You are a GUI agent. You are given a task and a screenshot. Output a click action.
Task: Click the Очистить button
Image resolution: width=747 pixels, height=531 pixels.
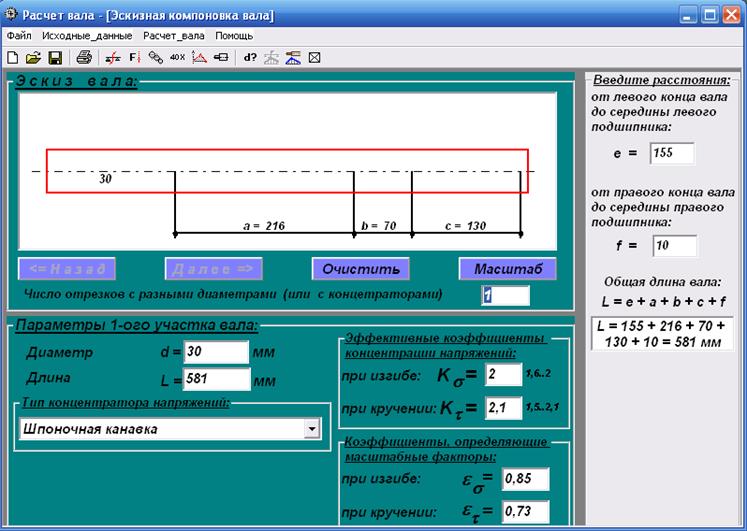(361, 269)
